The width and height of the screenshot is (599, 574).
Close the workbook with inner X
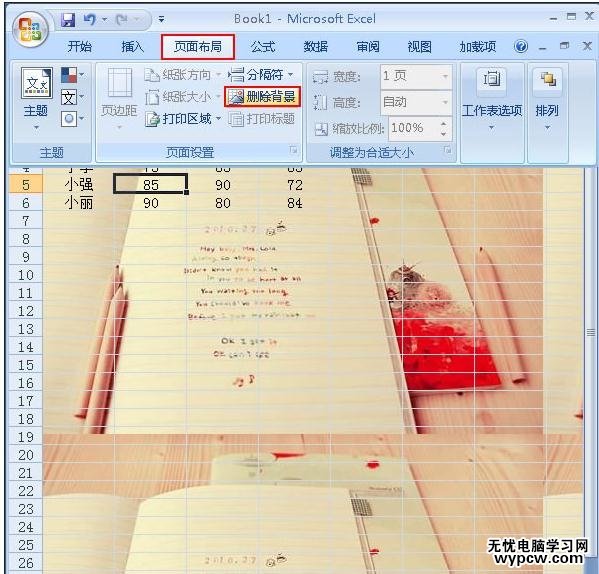(587, 46)
